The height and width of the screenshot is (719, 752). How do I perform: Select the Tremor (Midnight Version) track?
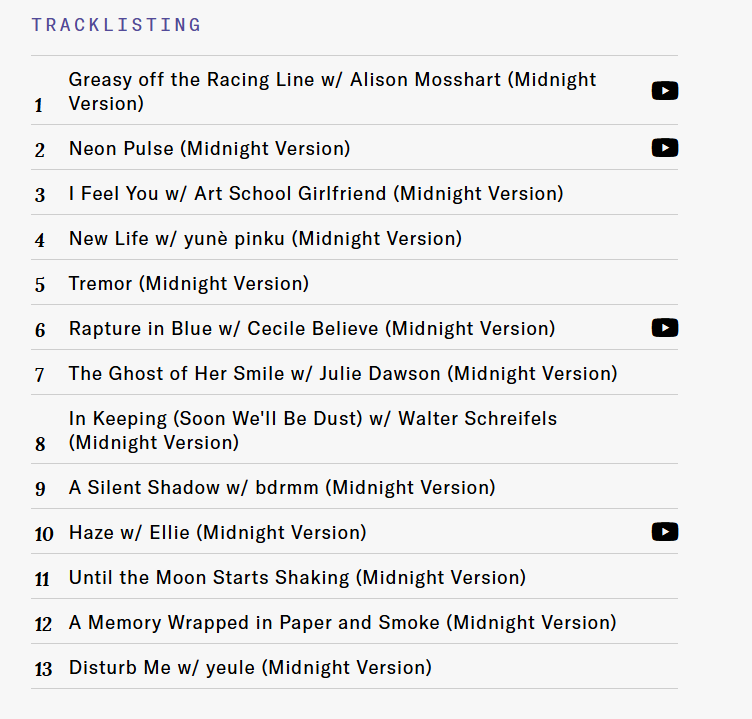pos(188,284)
